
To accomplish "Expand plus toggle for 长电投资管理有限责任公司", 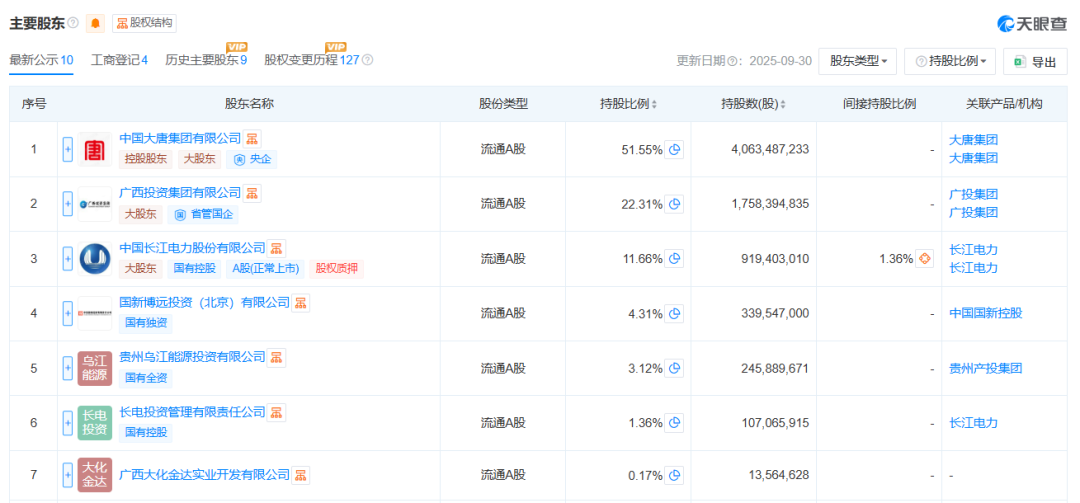I will [68, 423].
